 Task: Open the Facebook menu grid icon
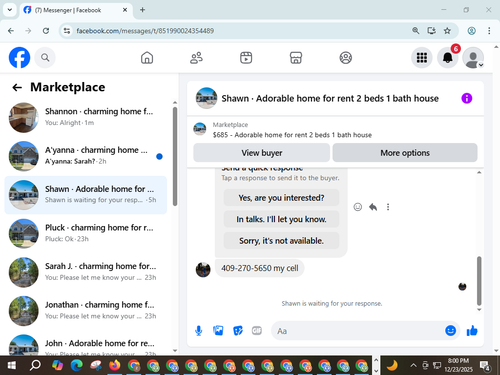point(422,58)
